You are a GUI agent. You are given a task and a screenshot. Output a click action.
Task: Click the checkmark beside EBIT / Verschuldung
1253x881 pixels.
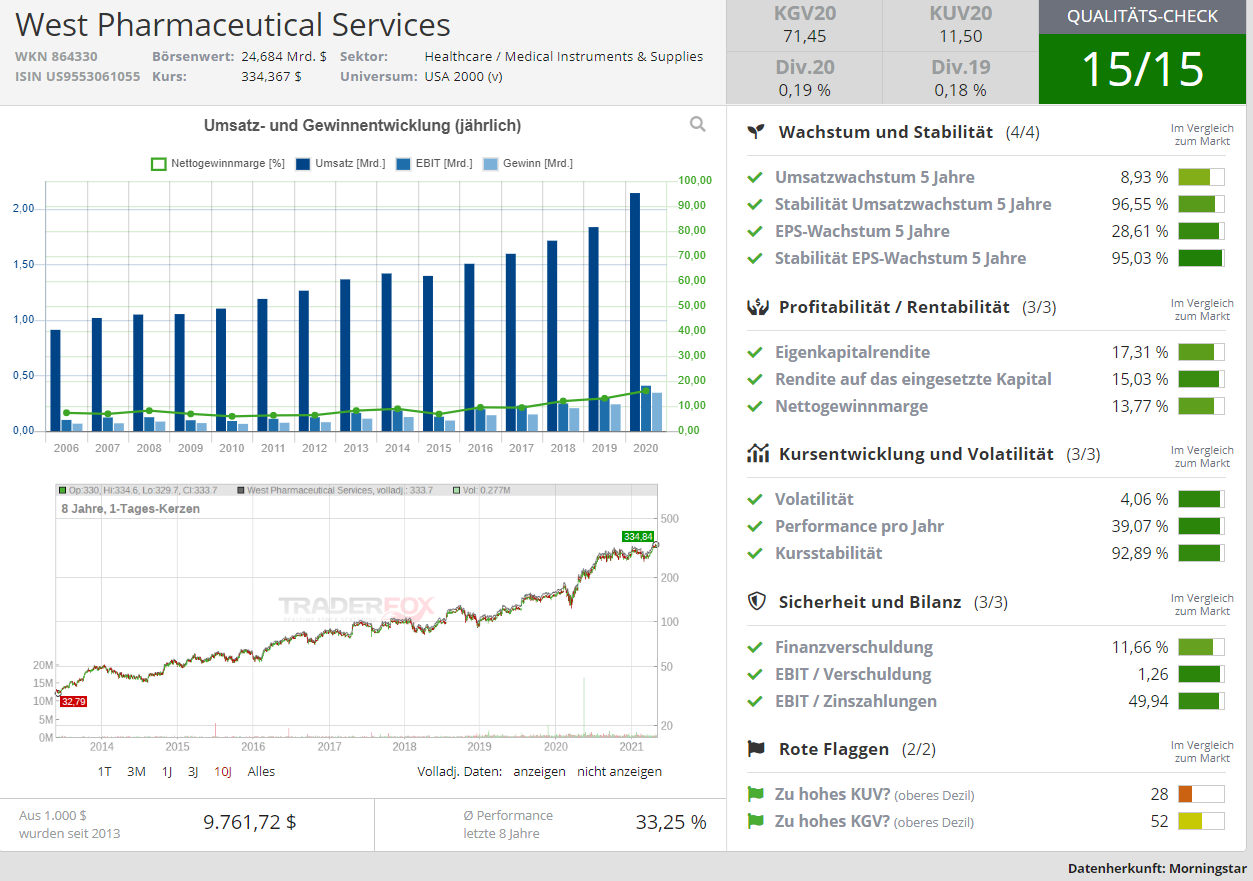click(756, 674)
